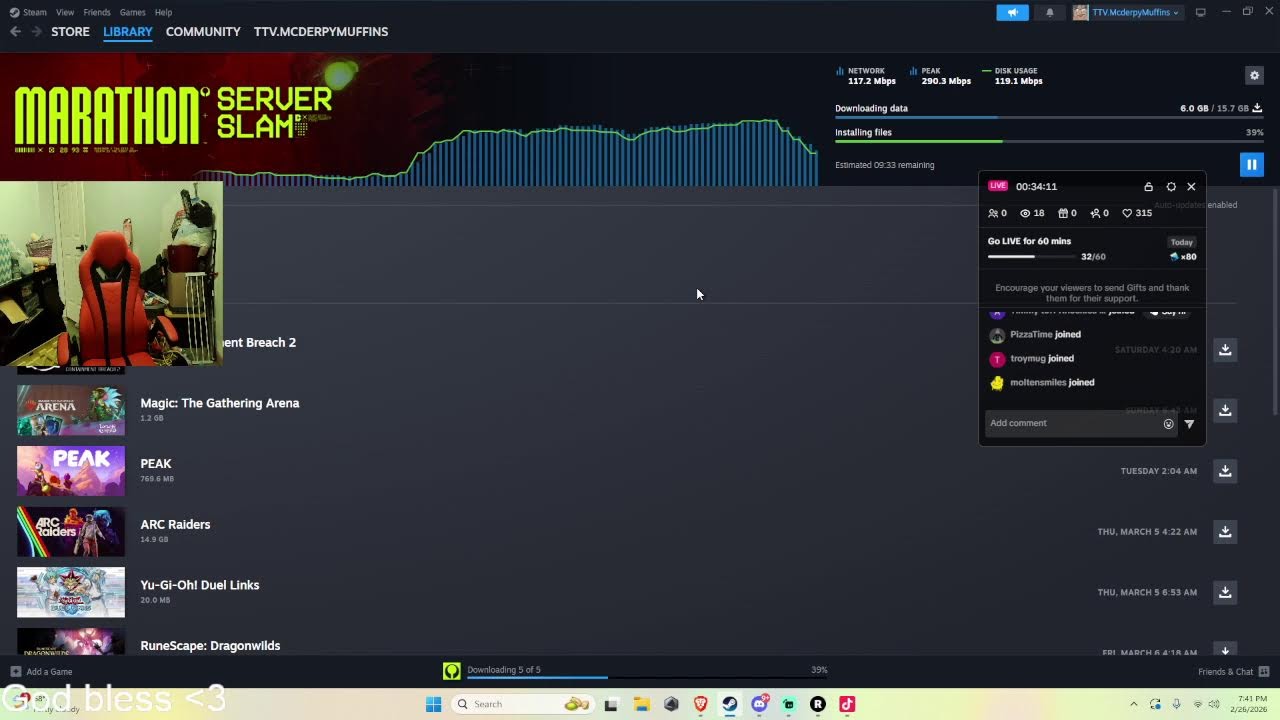Open live panel settings gear

click(1171, 187)
